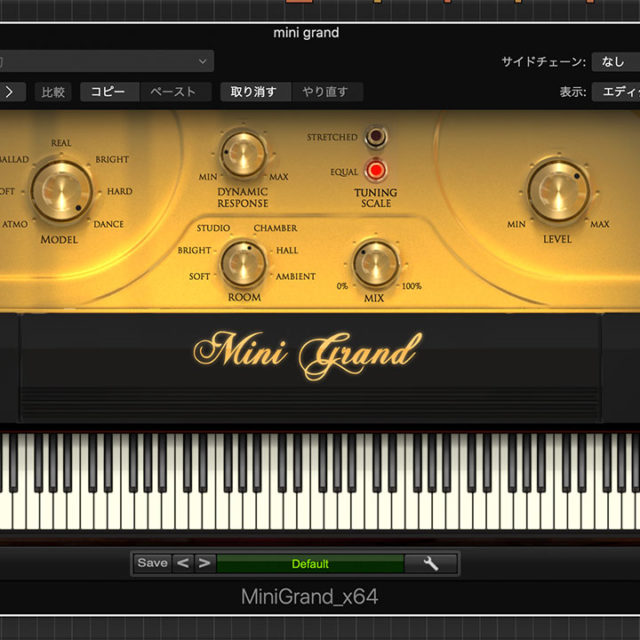The width and height of the screenshot is (640, 640).
Task: Click the Mini Grand logo
Action: coord(308,354)
